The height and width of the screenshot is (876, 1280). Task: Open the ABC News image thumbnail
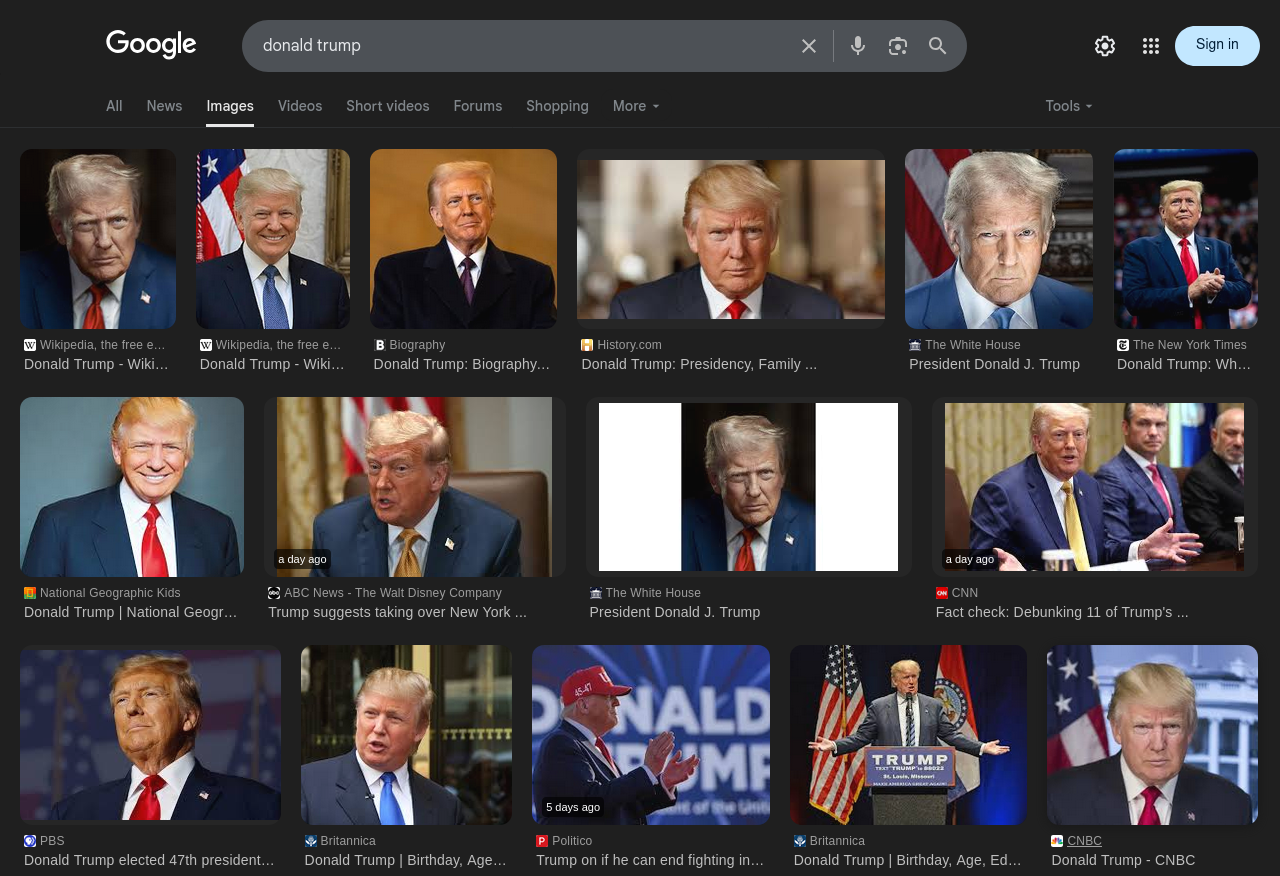pyautogui.click(x=415, y=487)
